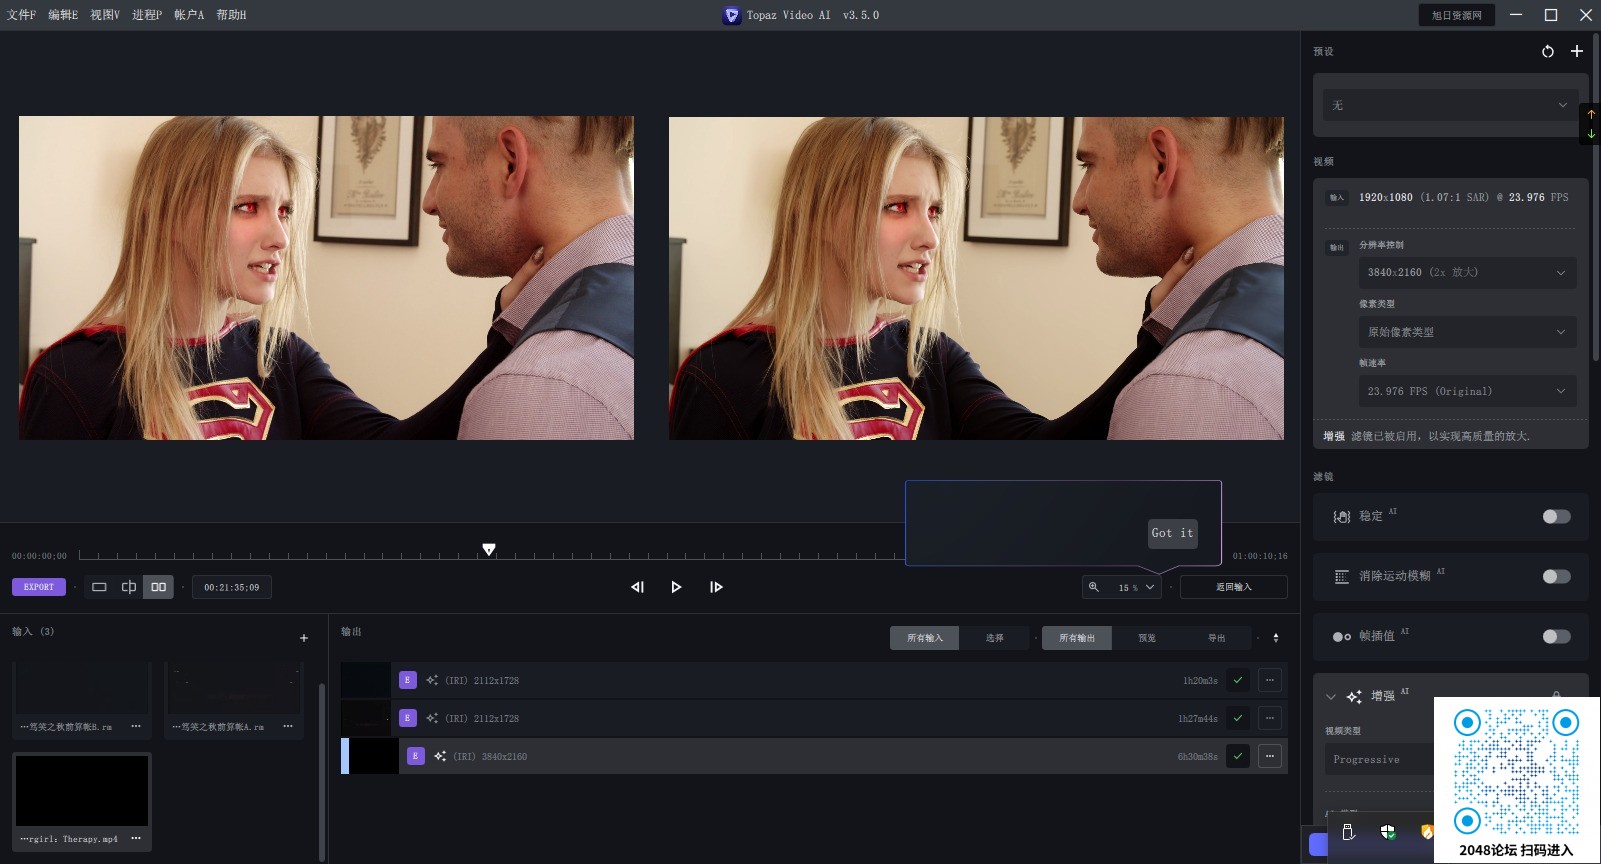Open the 视图V menu
Image resolution: width=1601 pixels, height=864 pixels.
(105, 15)
